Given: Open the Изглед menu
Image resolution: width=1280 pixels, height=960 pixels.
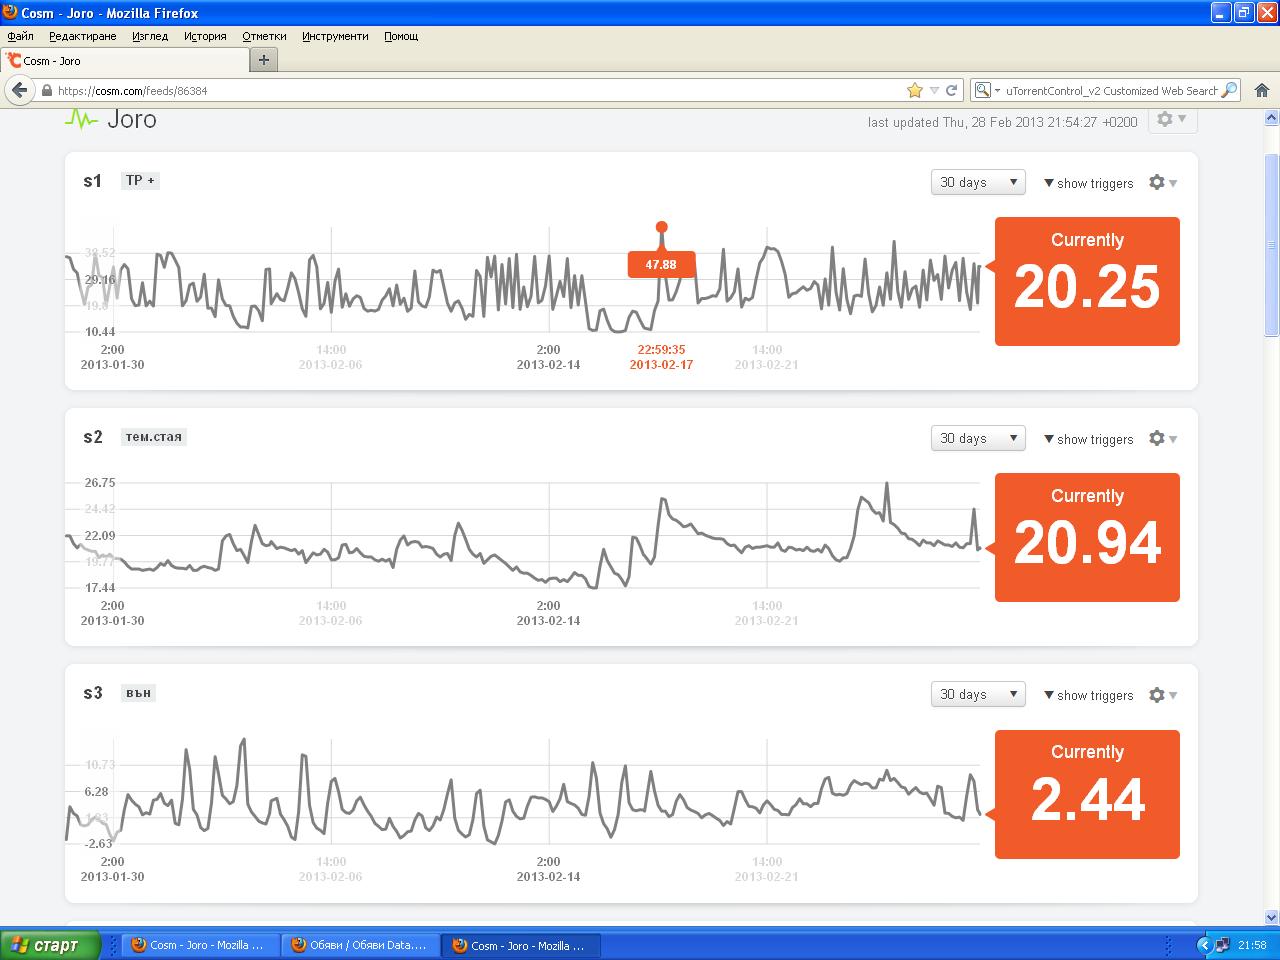Looking at the screenshot, I should pyautogui.click(x=150, y=36).
